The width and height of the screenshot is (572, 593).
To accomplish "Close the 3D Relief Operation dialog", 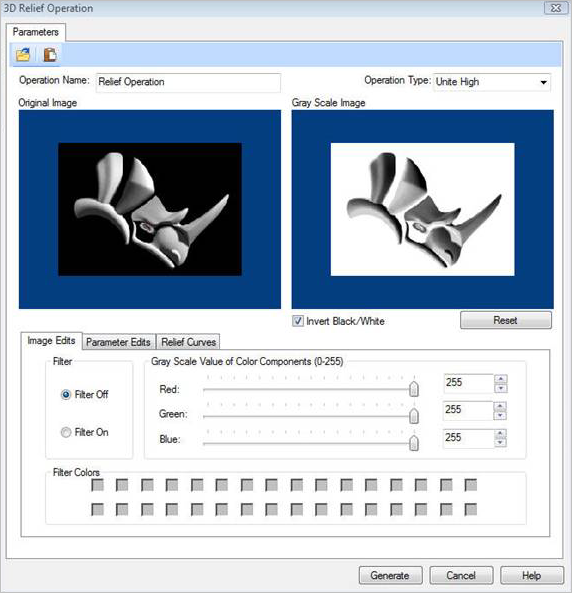I will (x=555, y=8).
